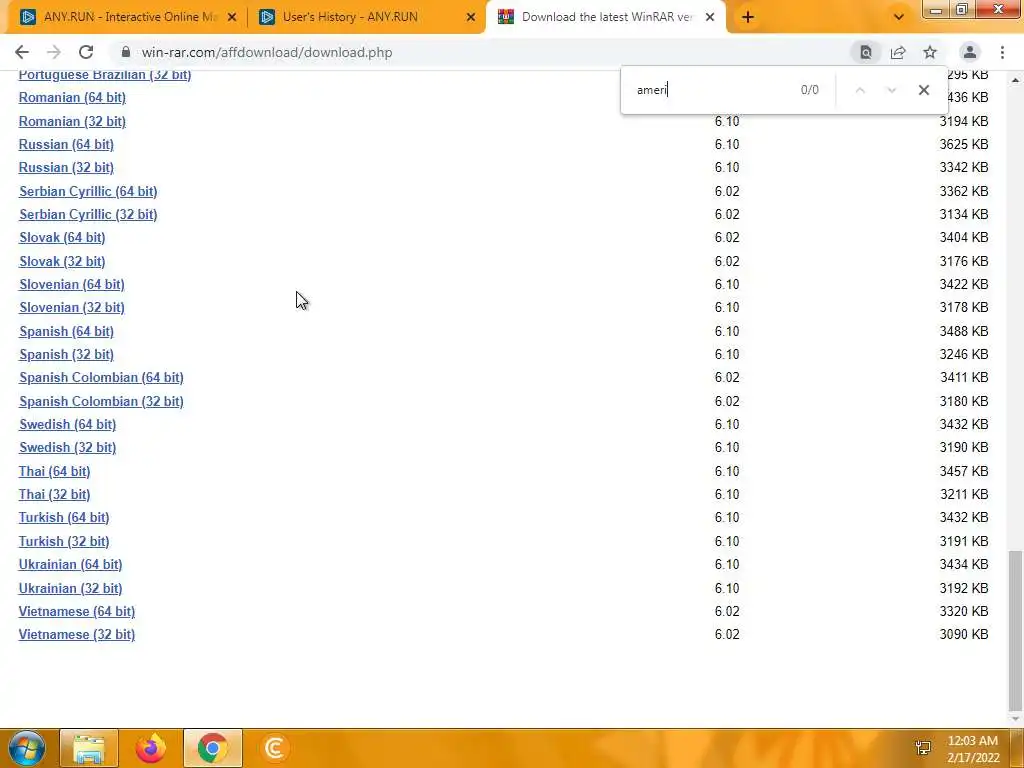The image size is (1024, 768).
Task: Open Windows Start menu
Action: 26,748
